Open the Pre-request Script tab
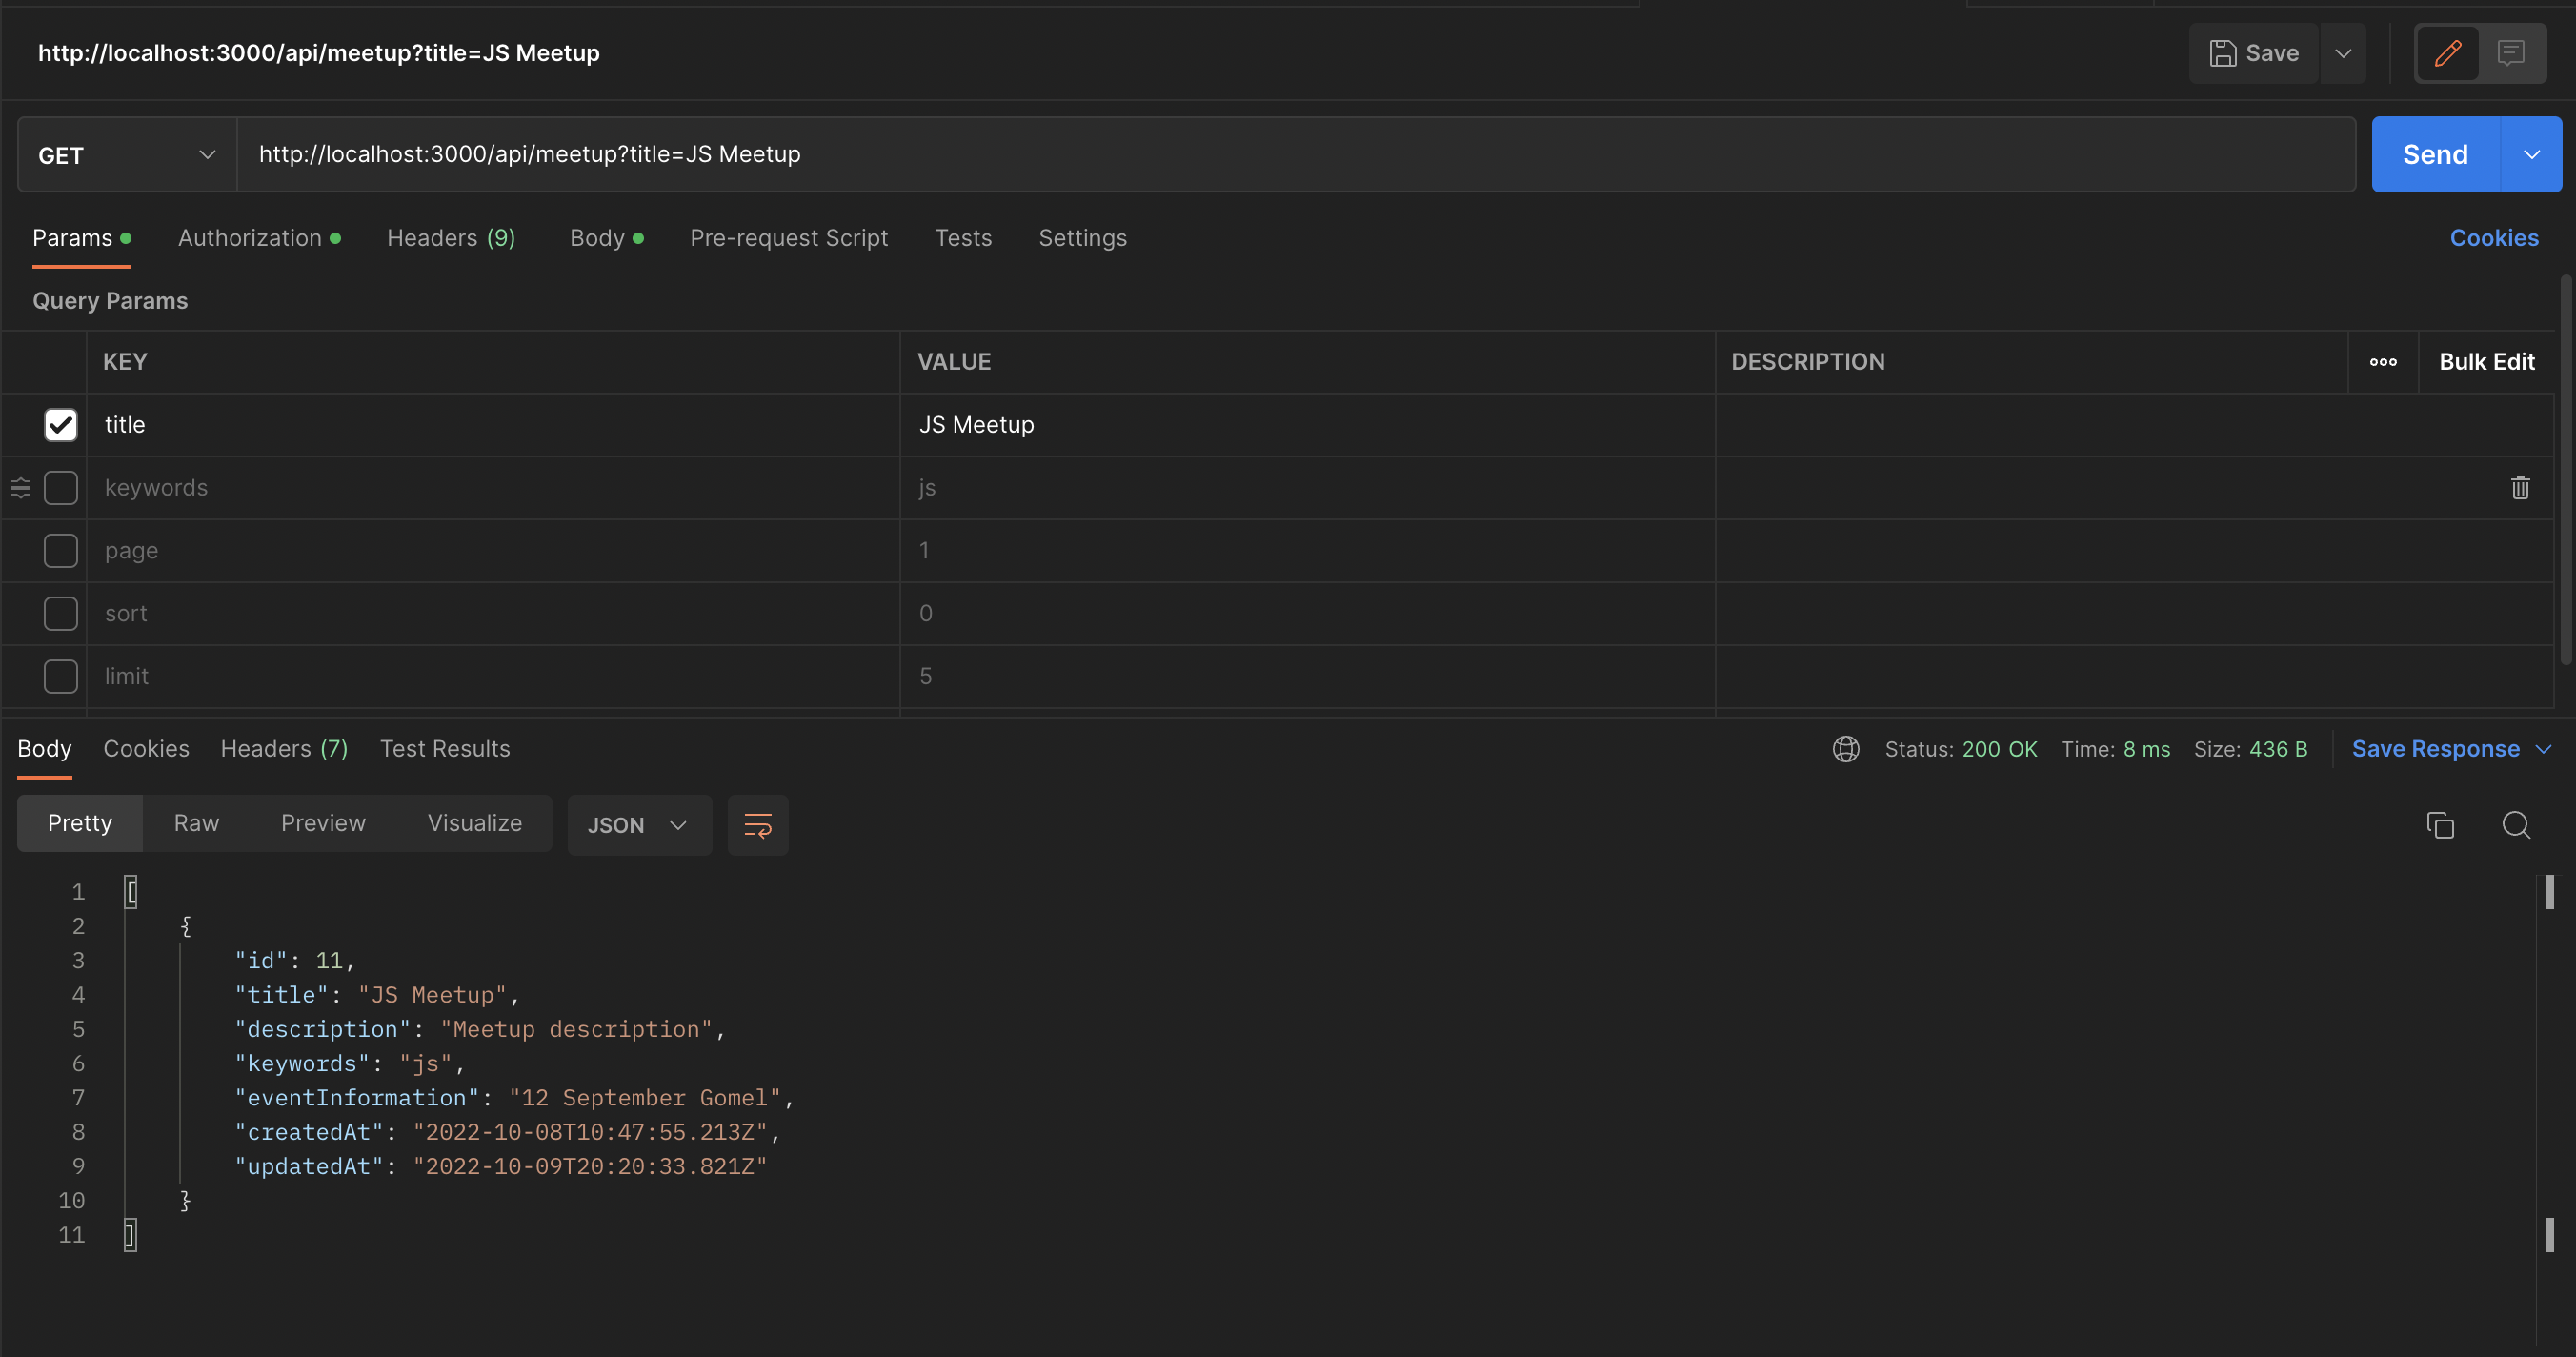The width and height of the screenshot is (2576, 1357). pyautogui.click(x=789, y=238)
